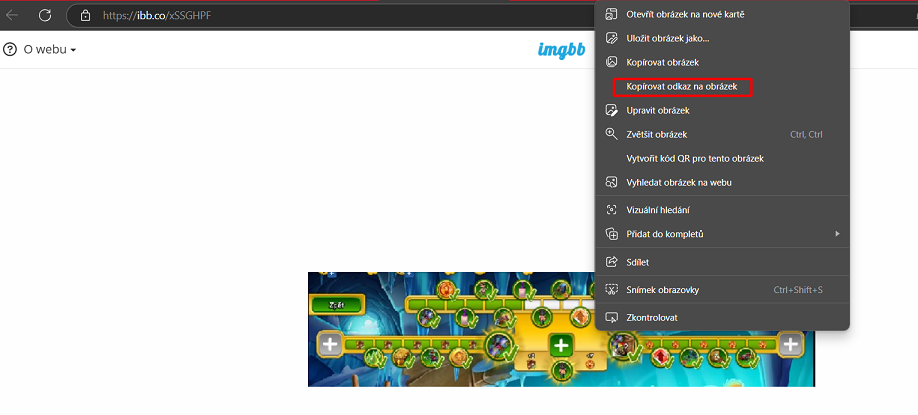918x415 pixels.
Task: Expand Přidat do kompletů submenu arrow
Action: tap(836, 234)
